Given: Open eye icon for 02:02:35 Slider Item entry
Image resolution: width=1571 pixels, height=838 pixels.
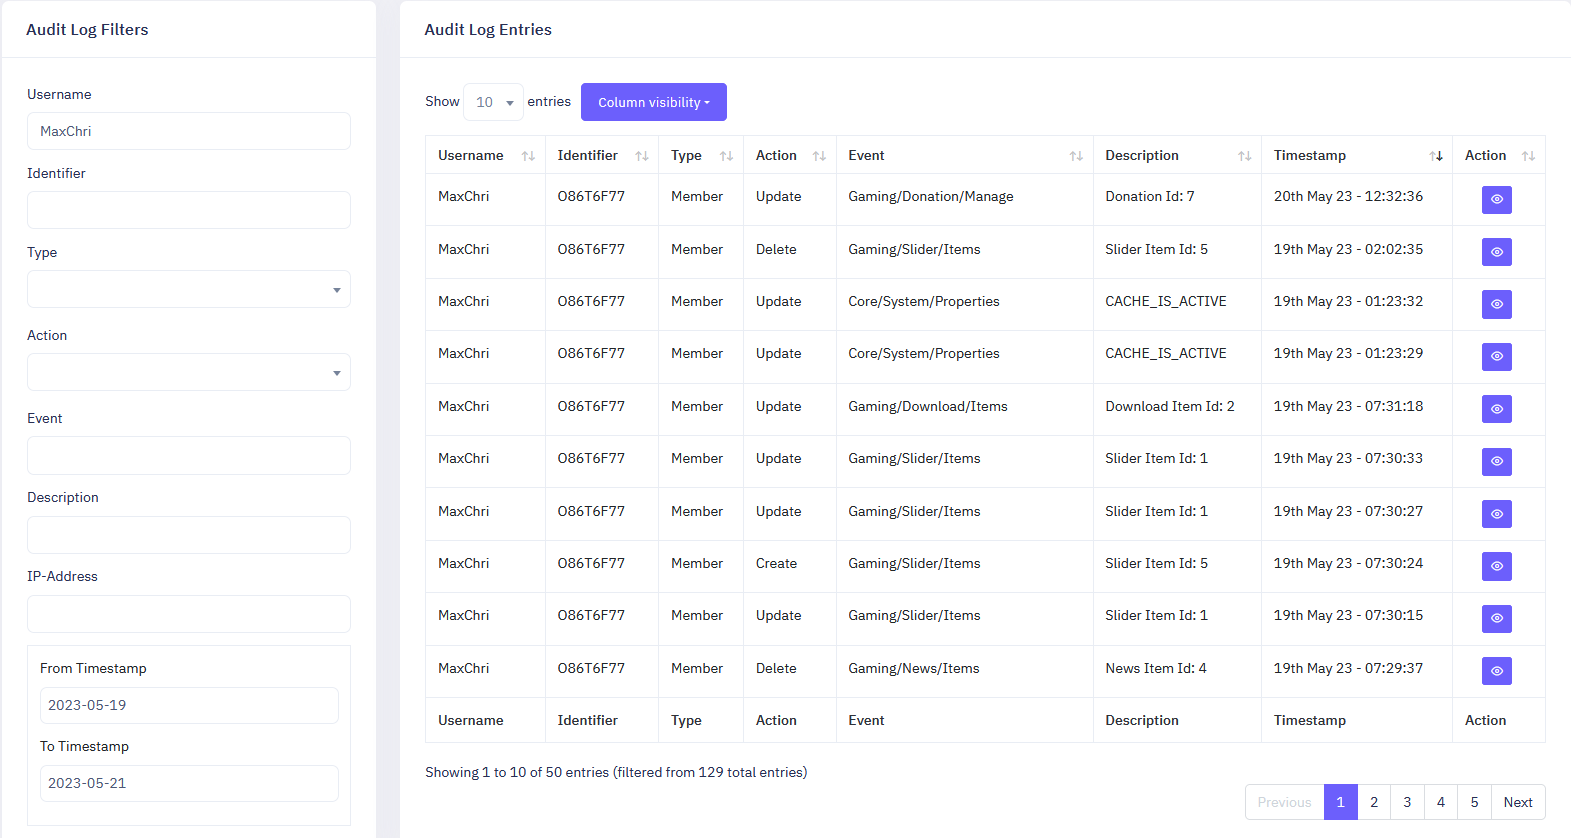Looking at the screenshot, I should [1496, 252].
